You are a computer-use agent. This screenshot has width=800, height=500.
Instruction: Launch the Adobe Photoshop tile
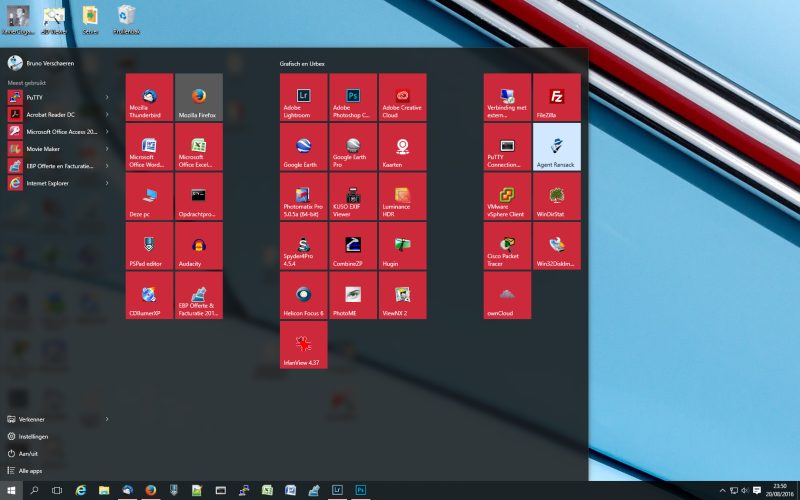(x=353, y=97)
